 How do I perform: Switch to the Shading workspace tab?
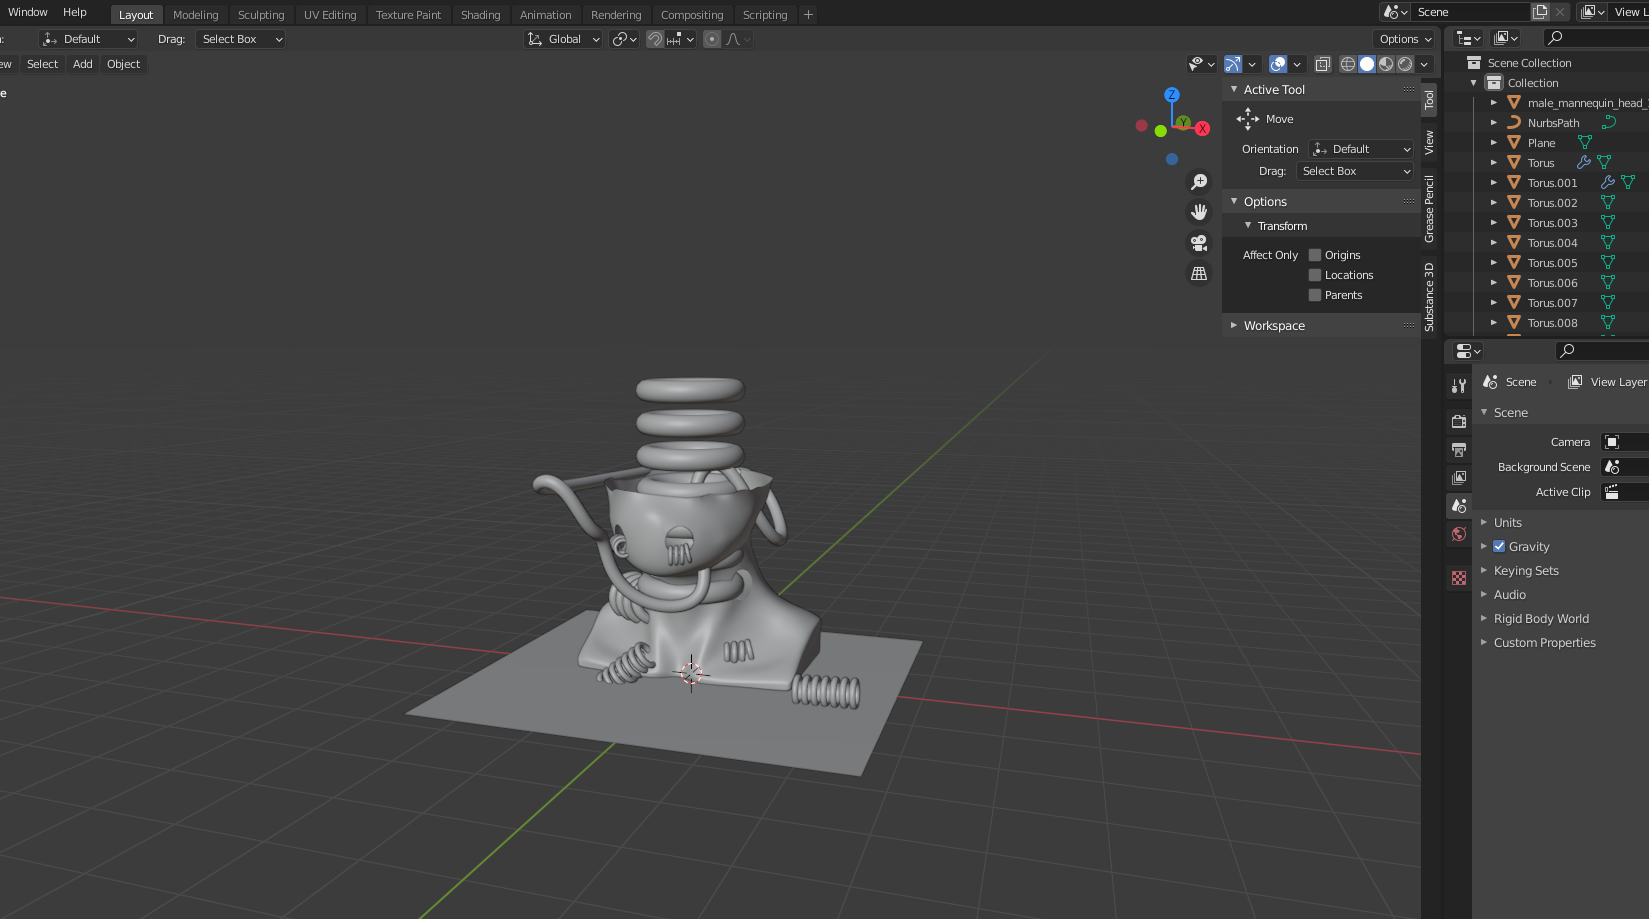point(480,15)
